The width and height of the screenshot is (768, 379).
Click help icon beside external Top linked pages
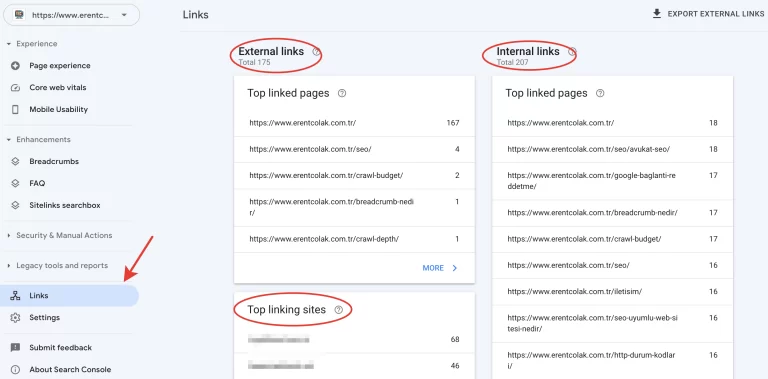pyautogui.click(x=342, y=93)
